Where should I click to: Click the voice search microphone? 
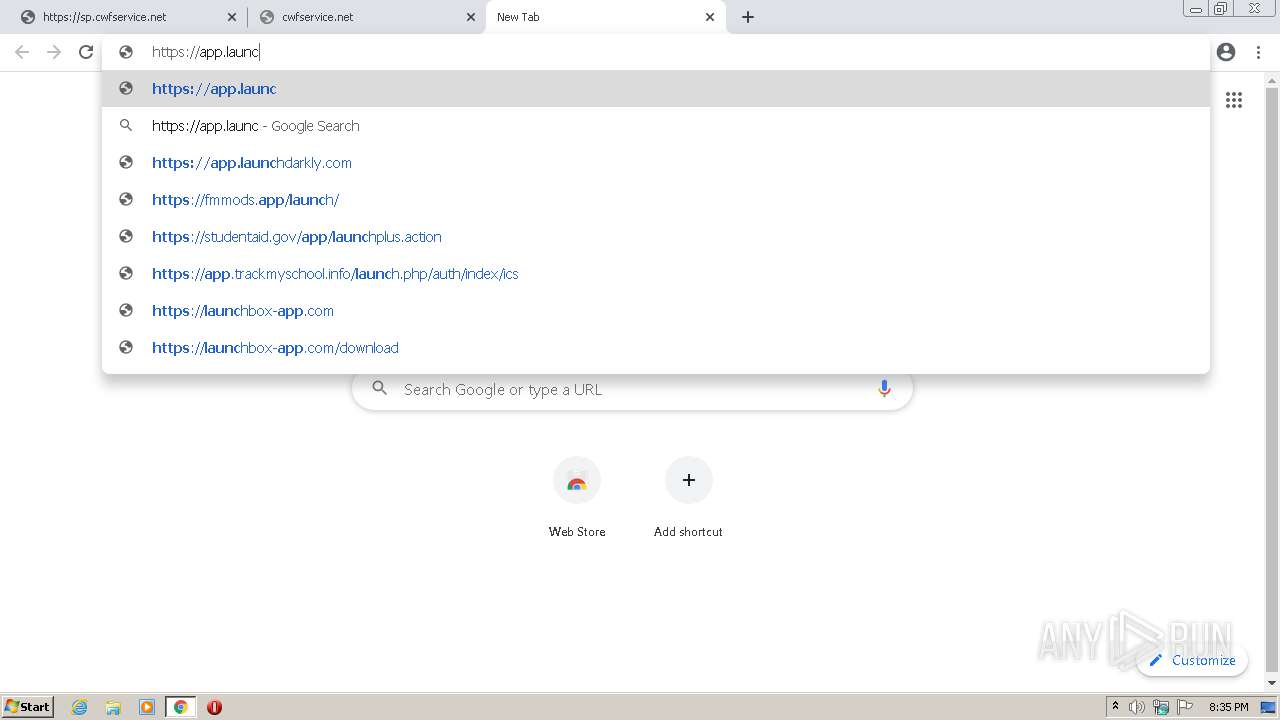click(x=884, y=389)
